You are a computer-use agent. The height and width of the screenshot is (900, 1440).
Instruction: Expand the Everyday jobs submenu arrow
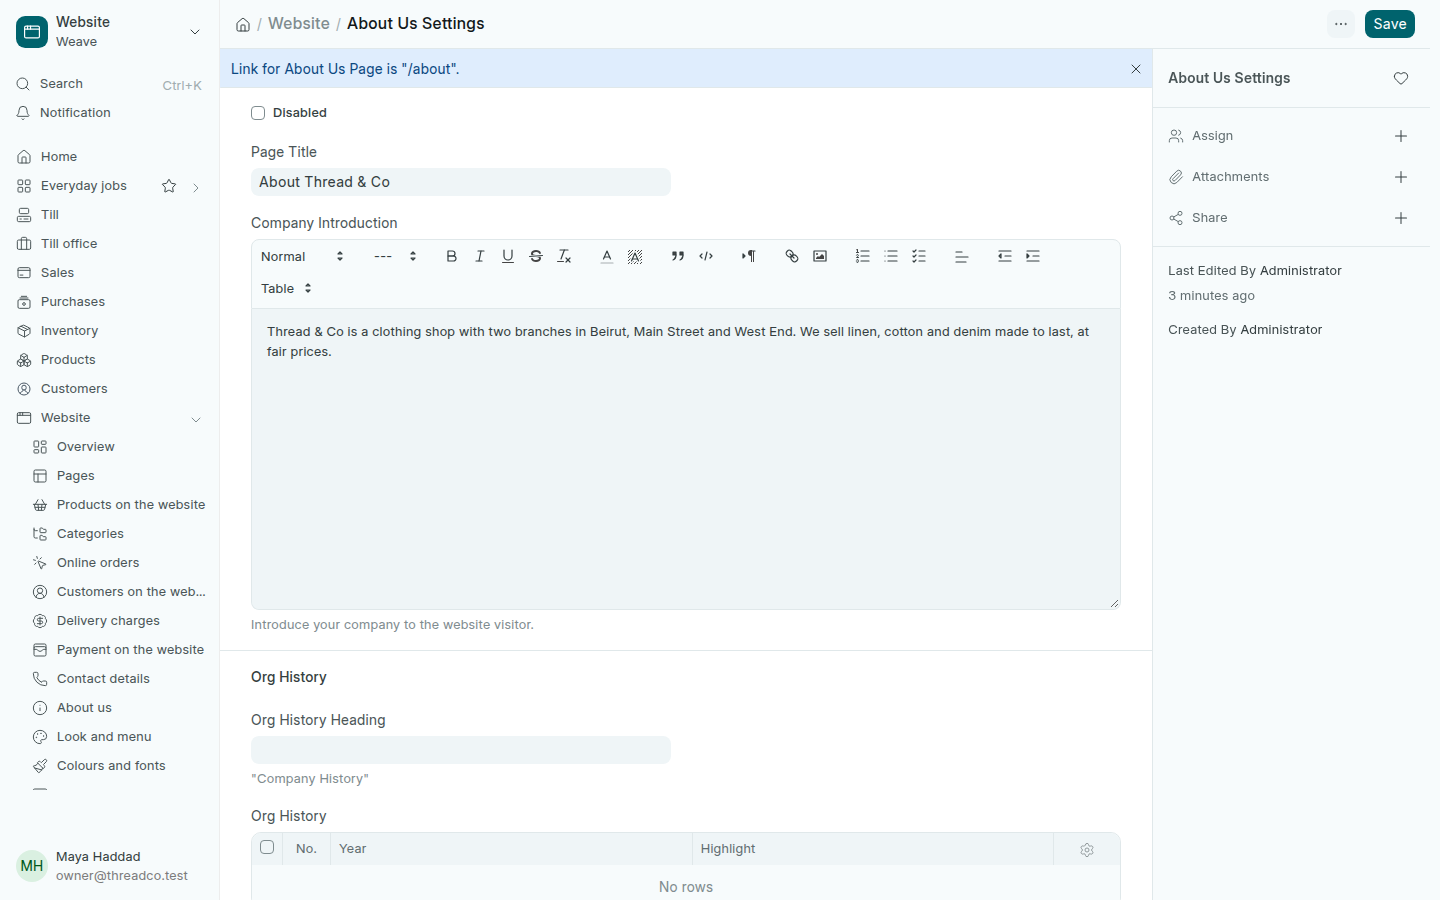(x=196, y=187)
